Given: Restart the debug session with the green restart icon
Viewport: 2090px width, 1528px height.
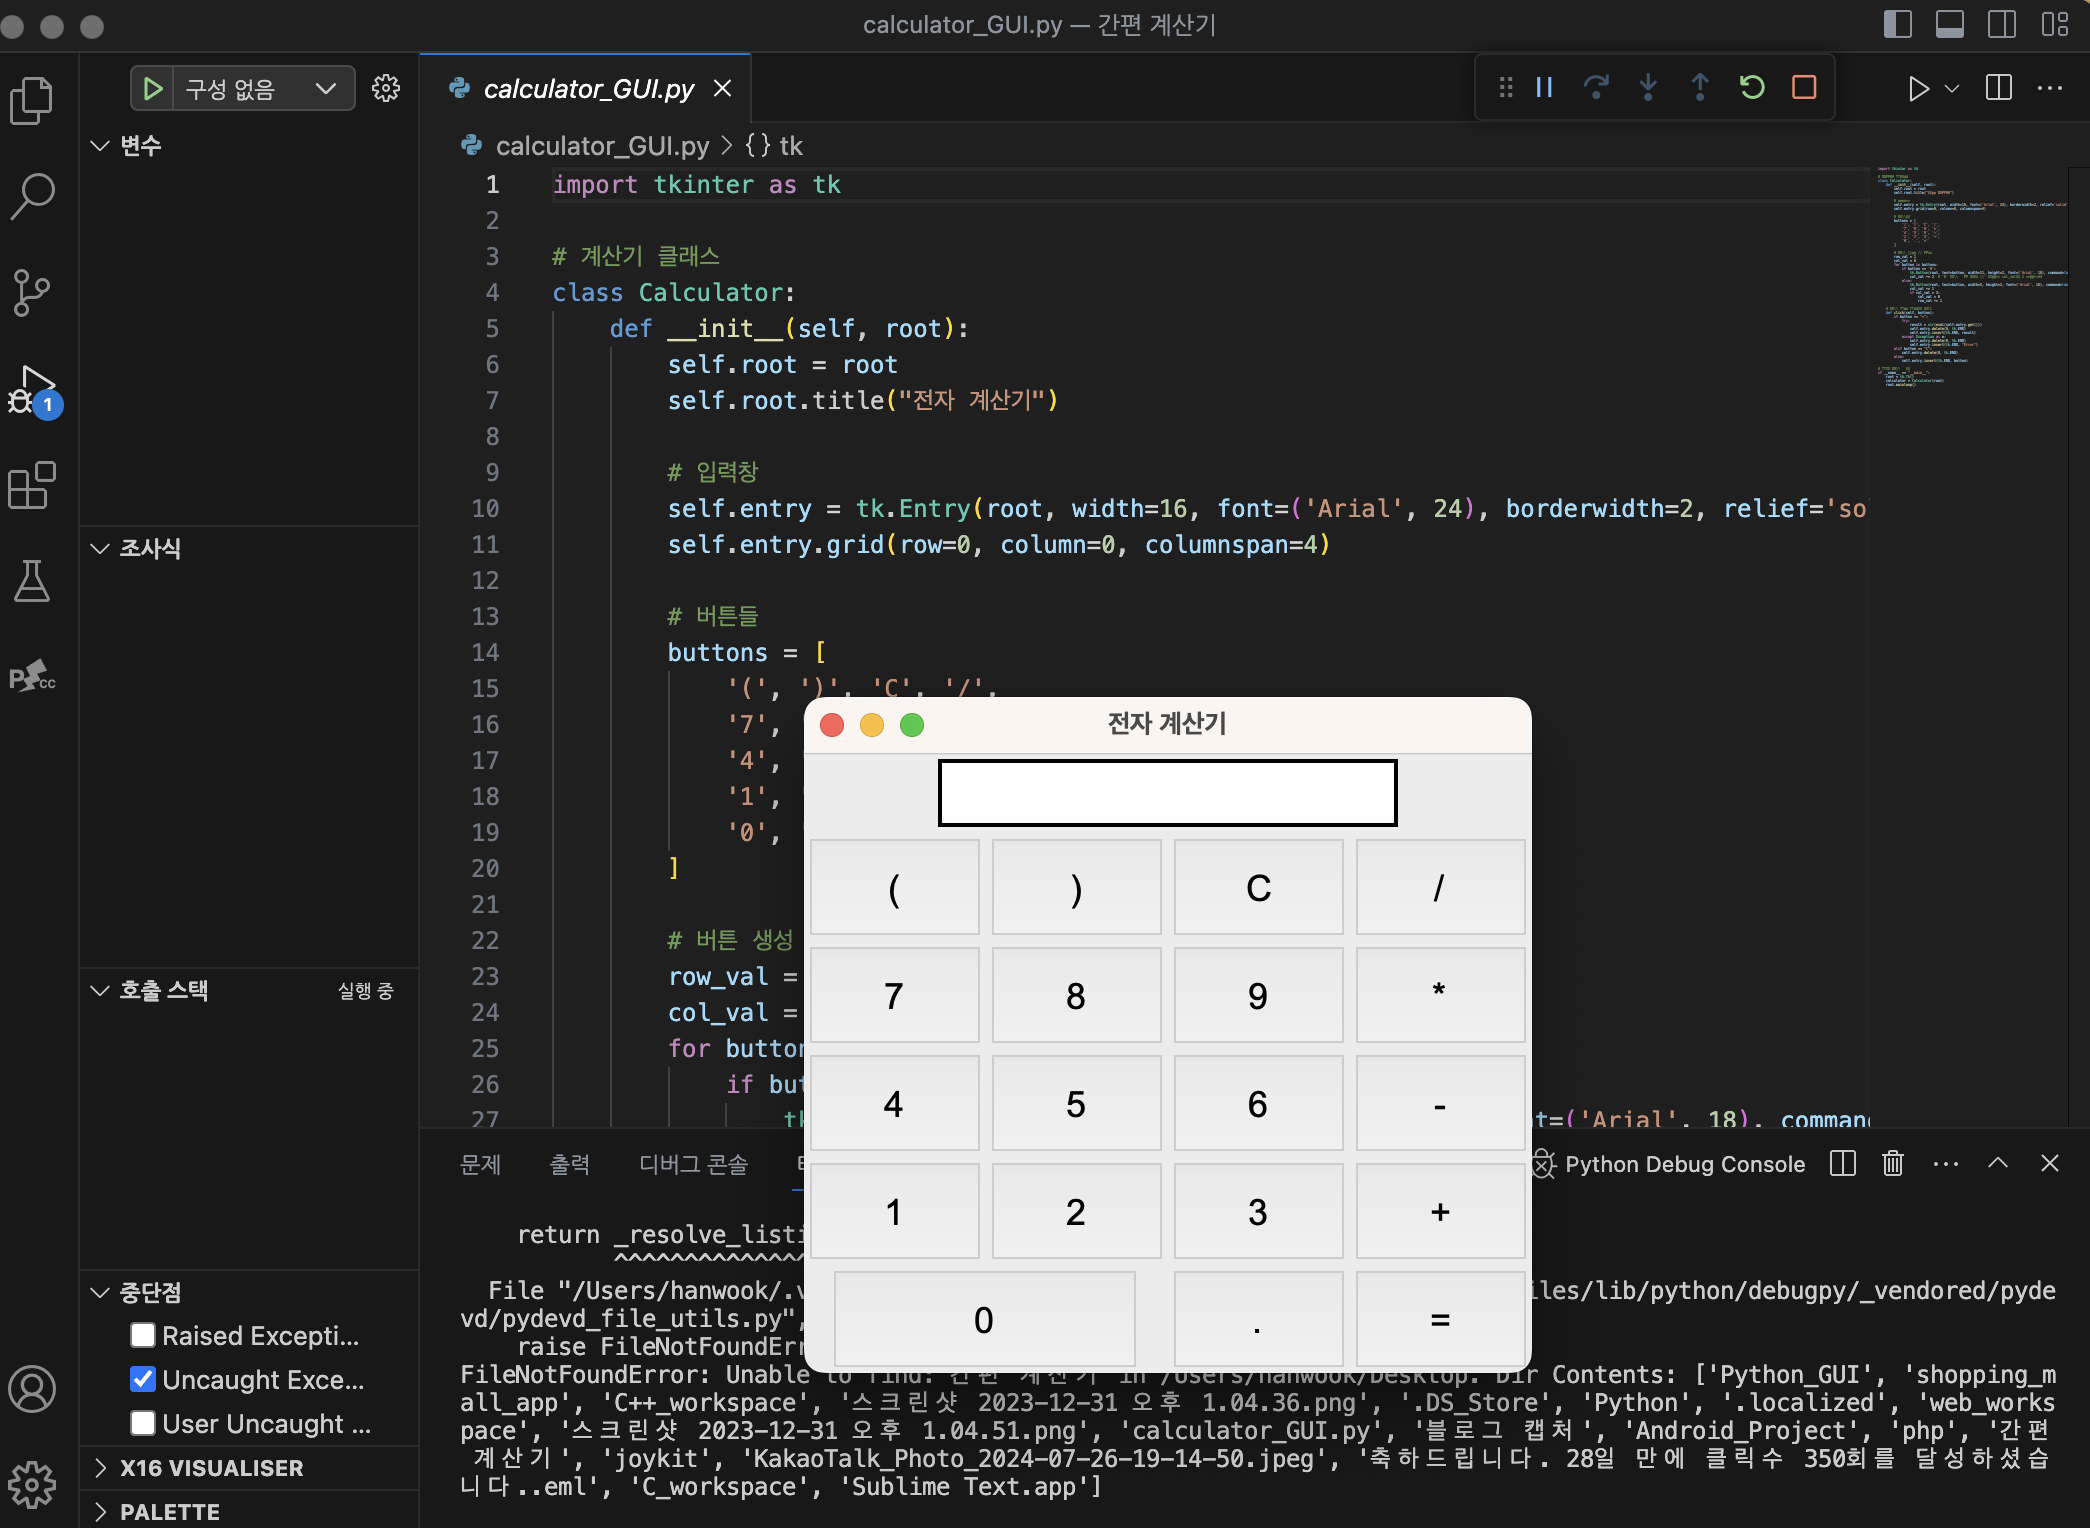Looking at the screenshot, I should tap(1752, 88).
